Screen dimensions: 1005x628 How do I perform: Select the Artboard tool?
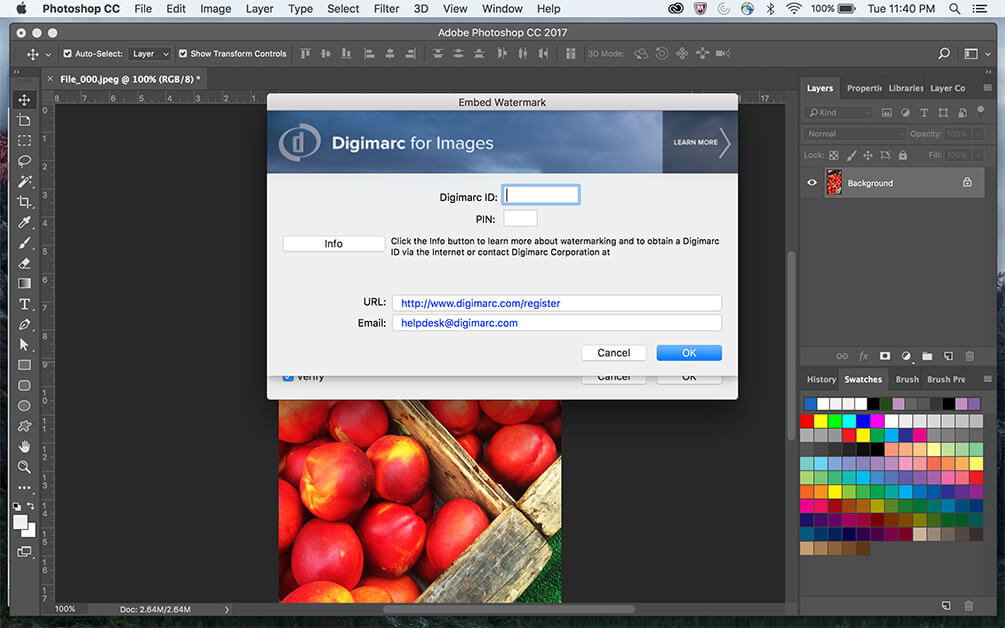(24, 120)
